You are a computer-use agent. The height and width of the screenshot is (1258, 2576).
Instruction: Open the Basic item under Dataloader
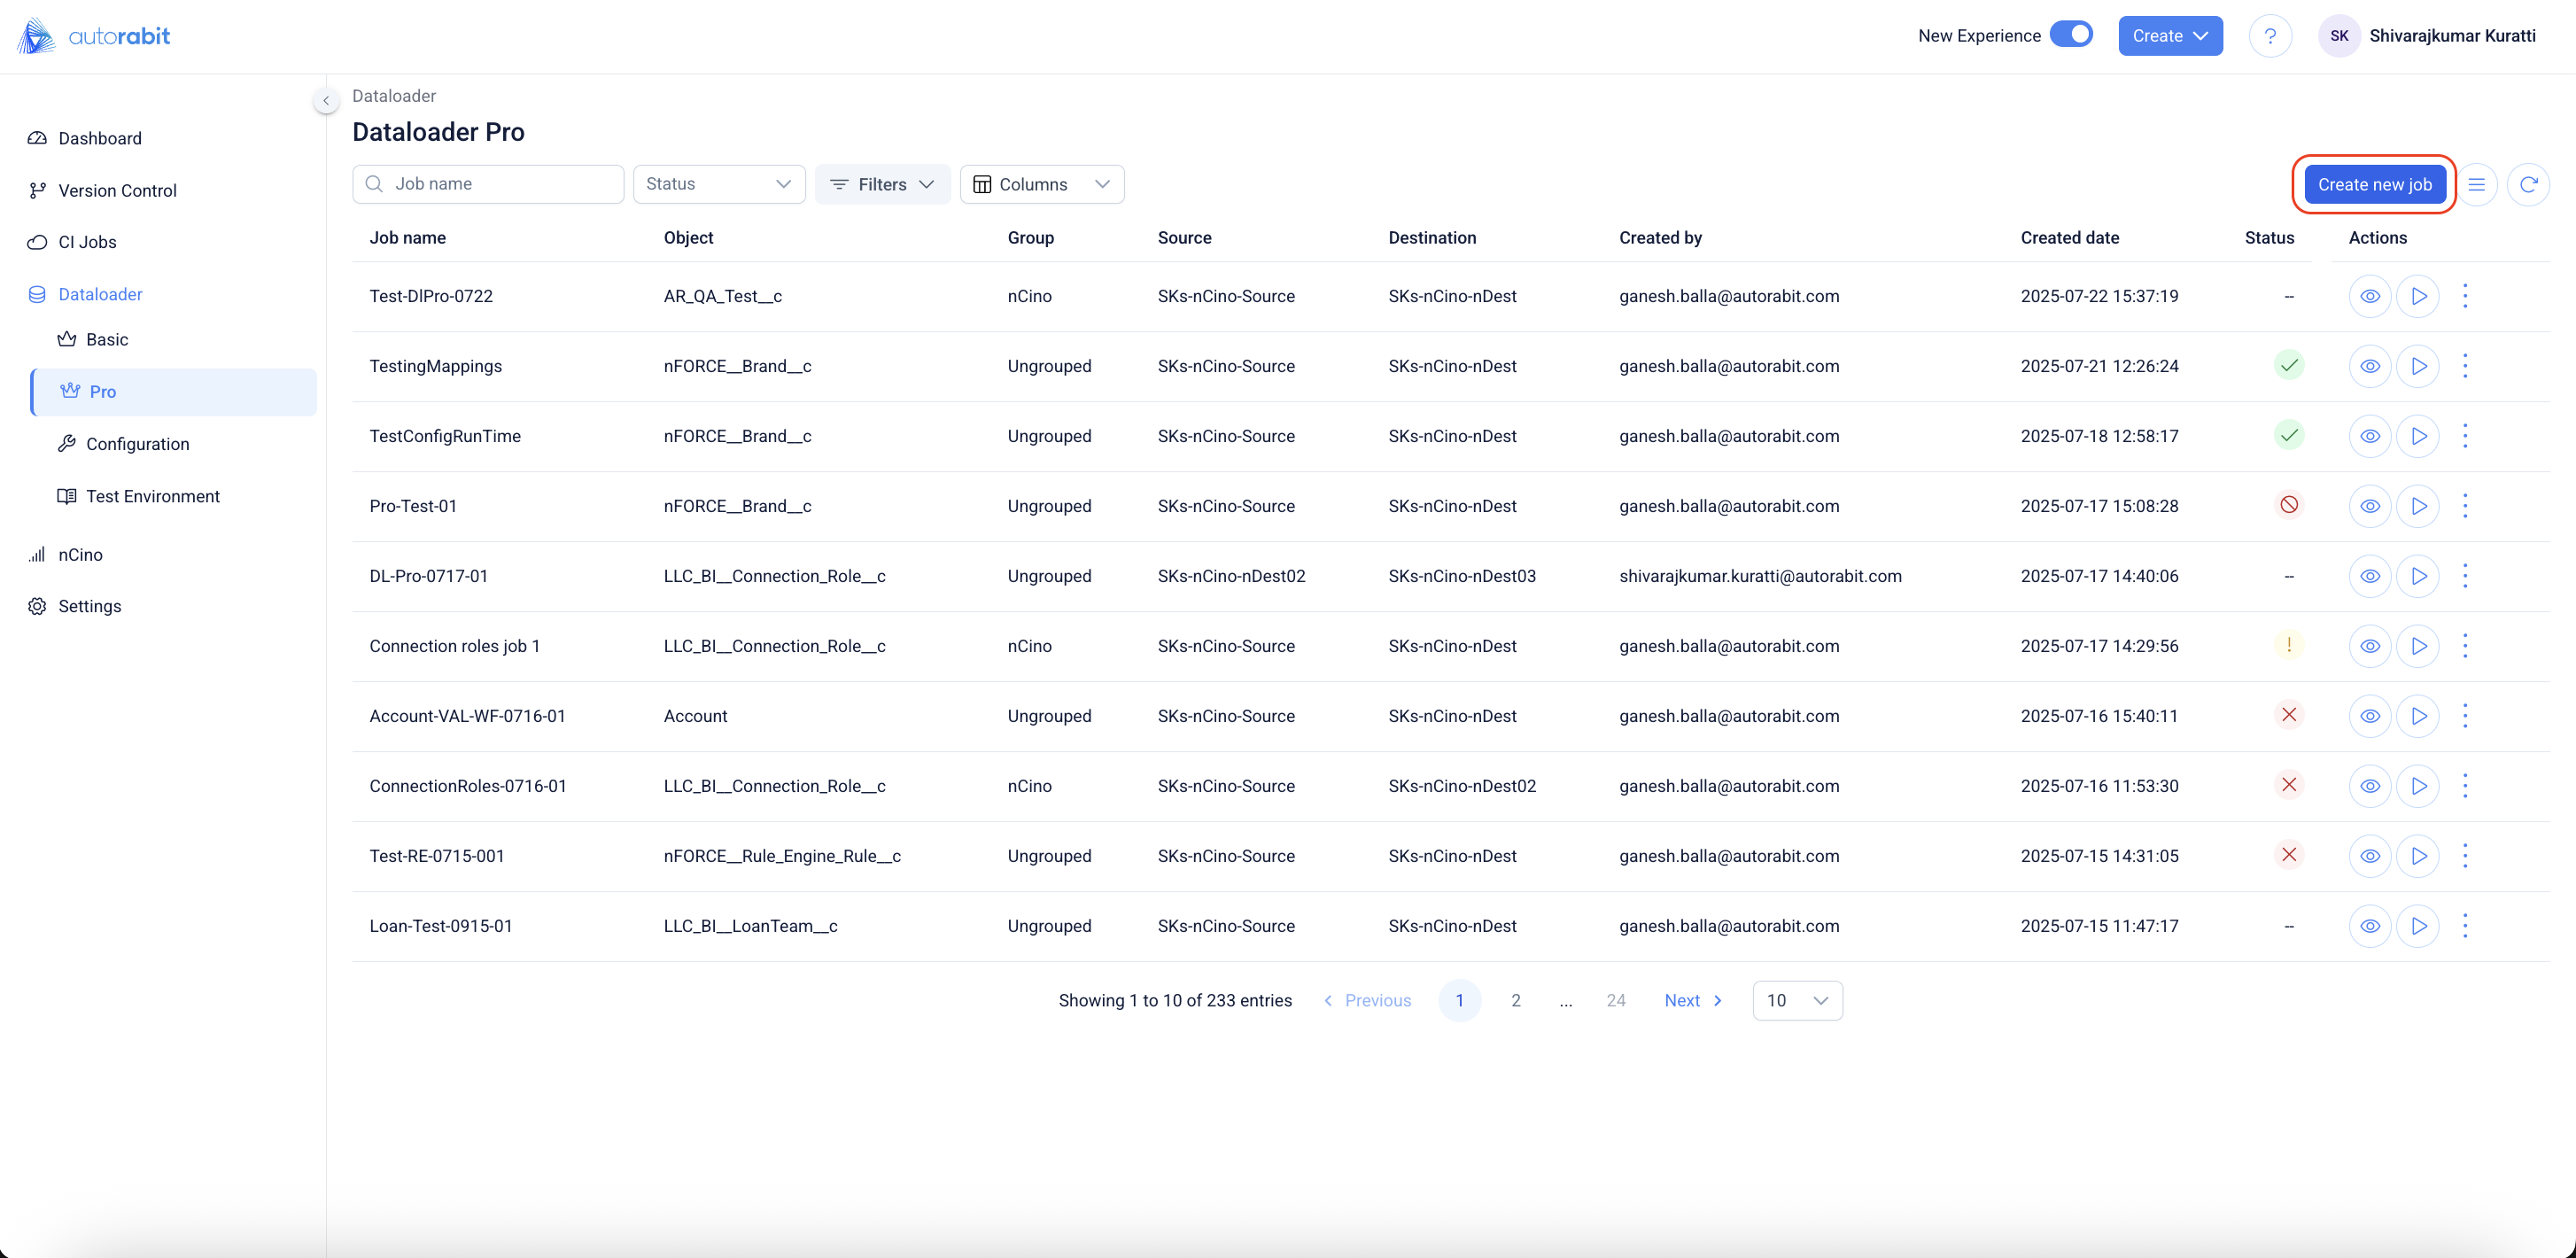click(x=107, y=340)
